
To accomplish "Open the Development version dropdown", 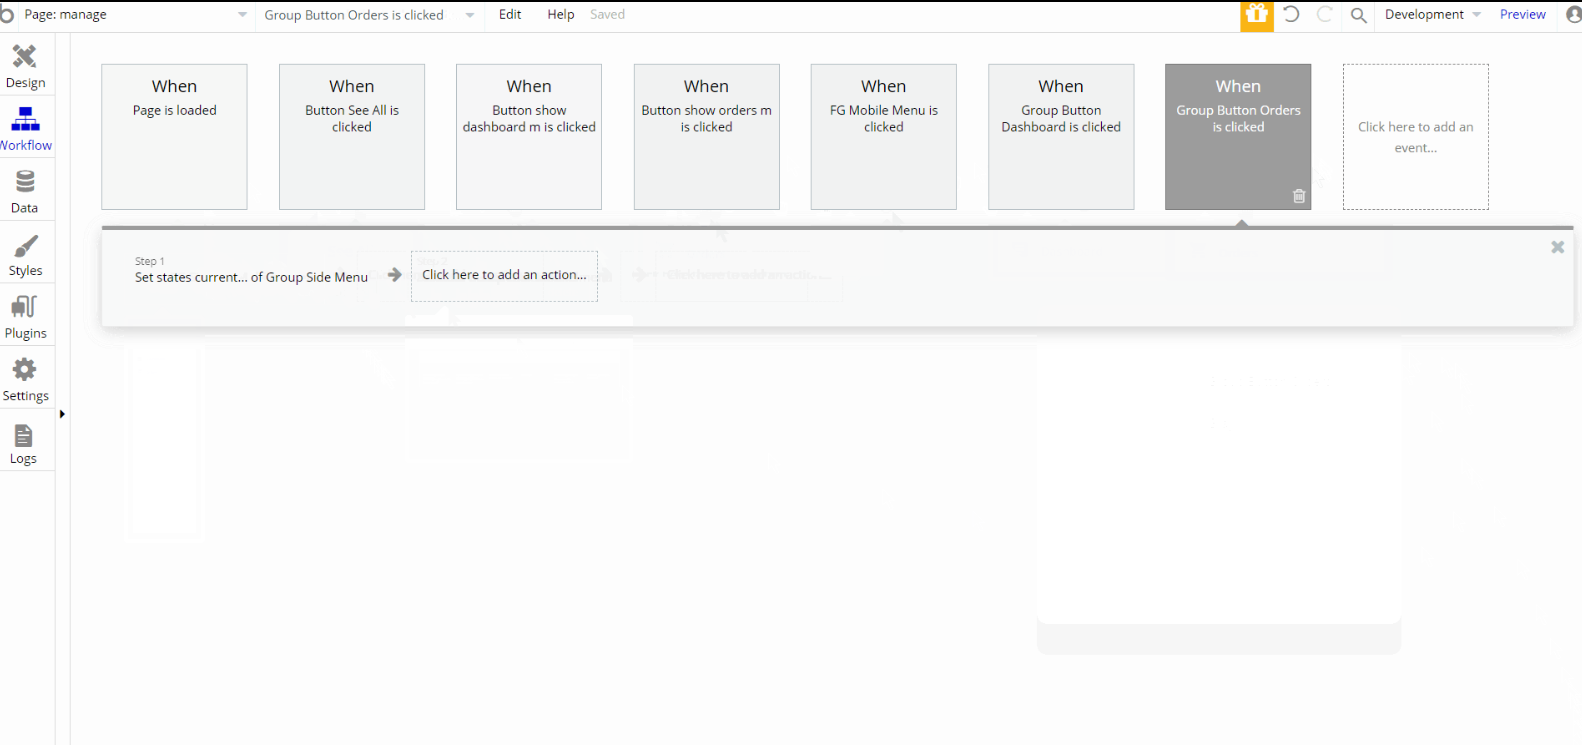I will (1432, 15).
